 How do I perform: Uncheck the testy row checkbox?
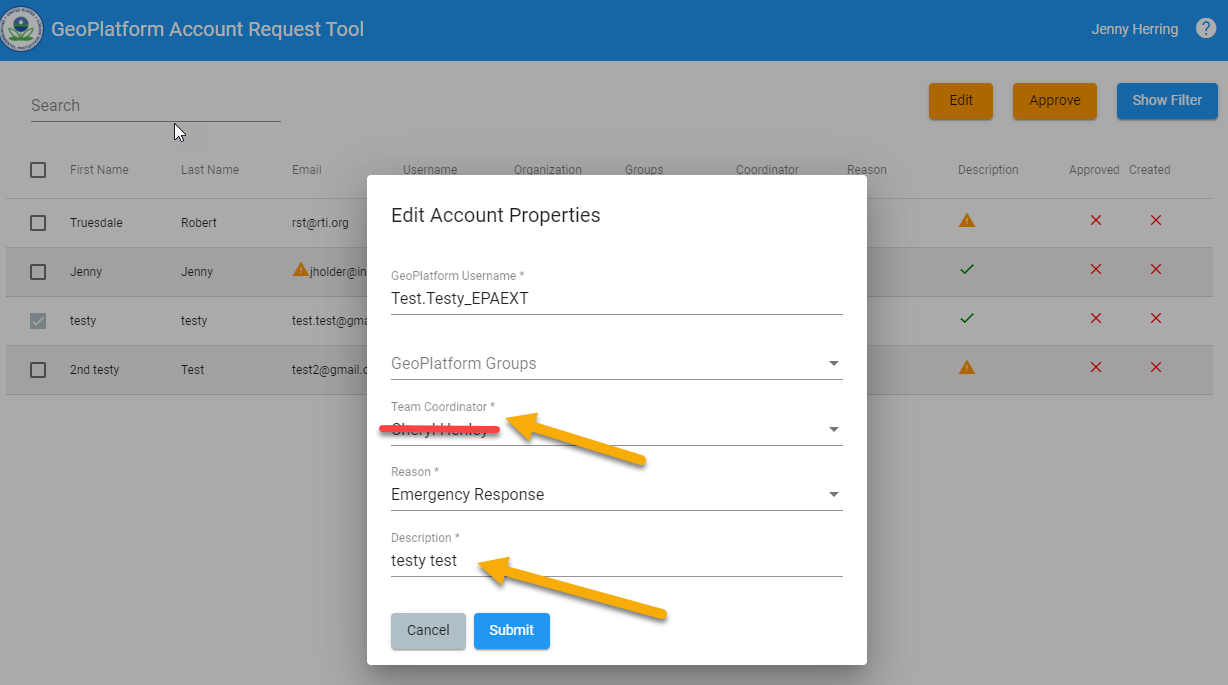click(x=38, y=320)
